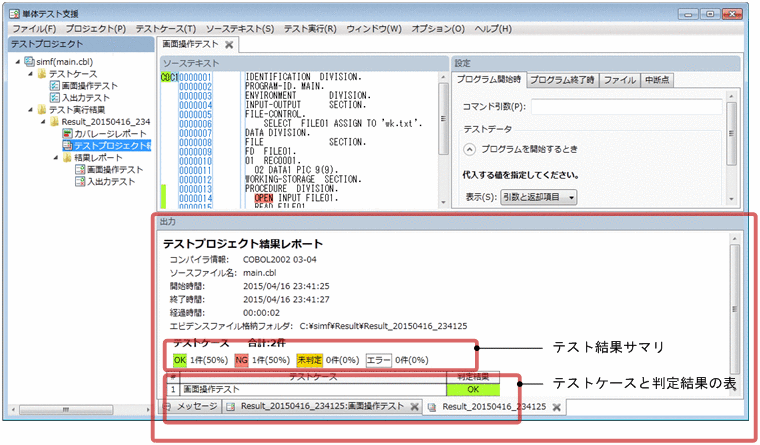Screen dimensions: 760x445
Task: Click the テスト実行結果 folder icon
Action: point(42,110)
